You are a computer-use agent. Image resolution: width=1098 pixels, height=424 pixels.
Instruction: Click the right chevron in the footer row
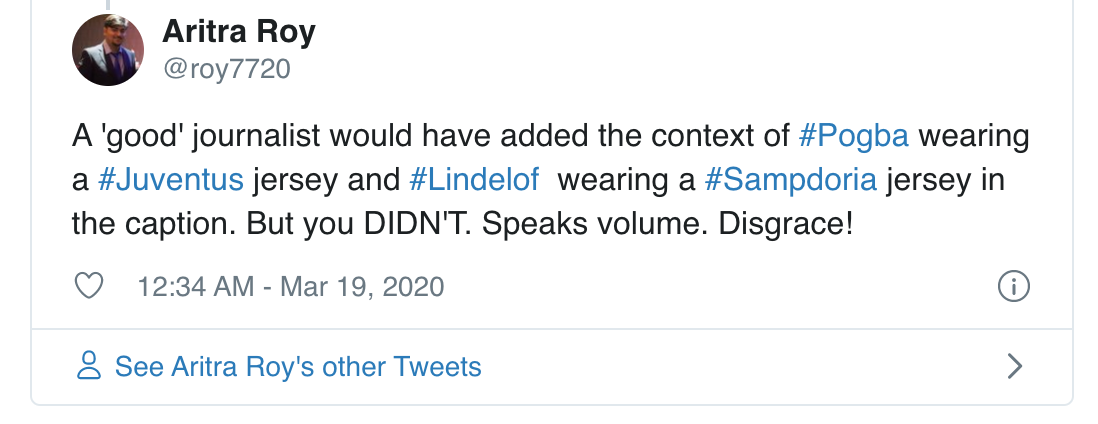coord(1014,366)
